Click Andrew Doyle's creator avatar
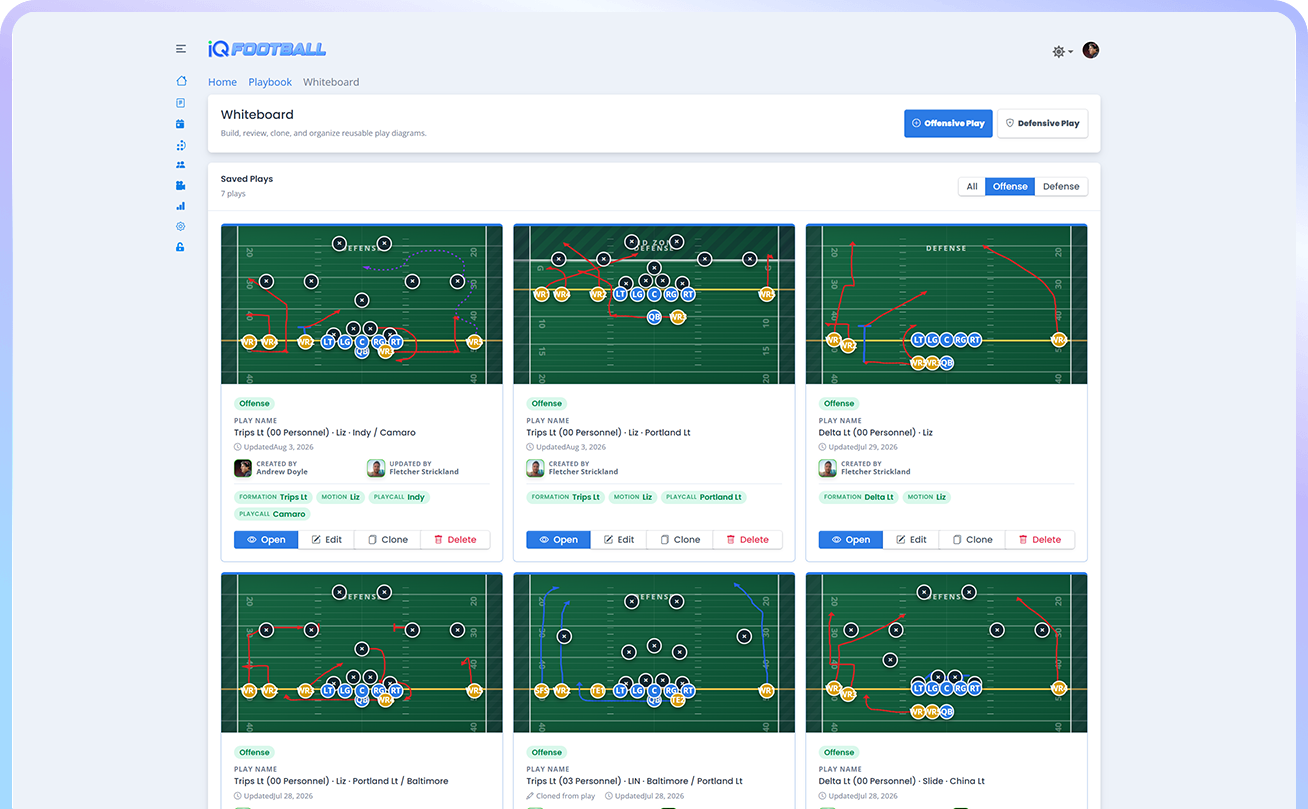The width and height of the screenshot is (1308, 809). tap(243, 468)
